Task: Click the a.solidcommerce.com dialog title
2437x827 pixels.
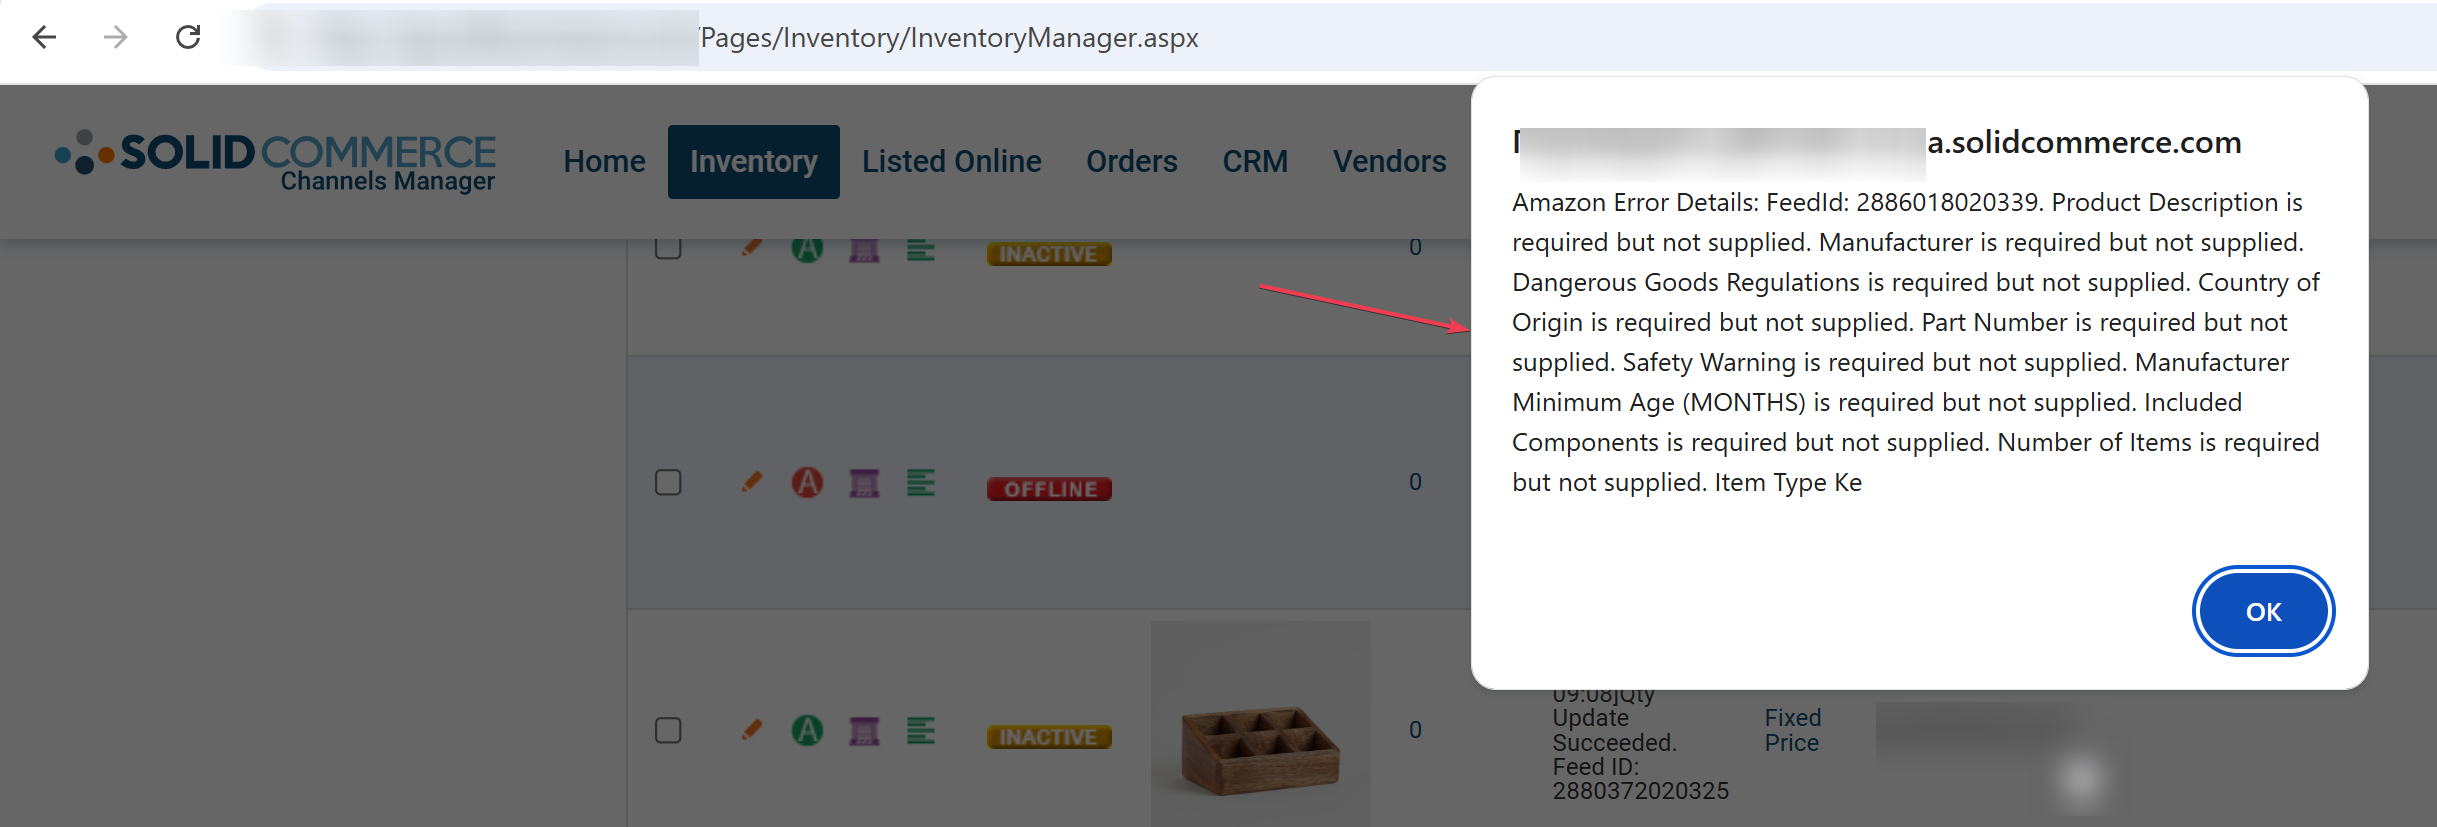Action: 2084,143
